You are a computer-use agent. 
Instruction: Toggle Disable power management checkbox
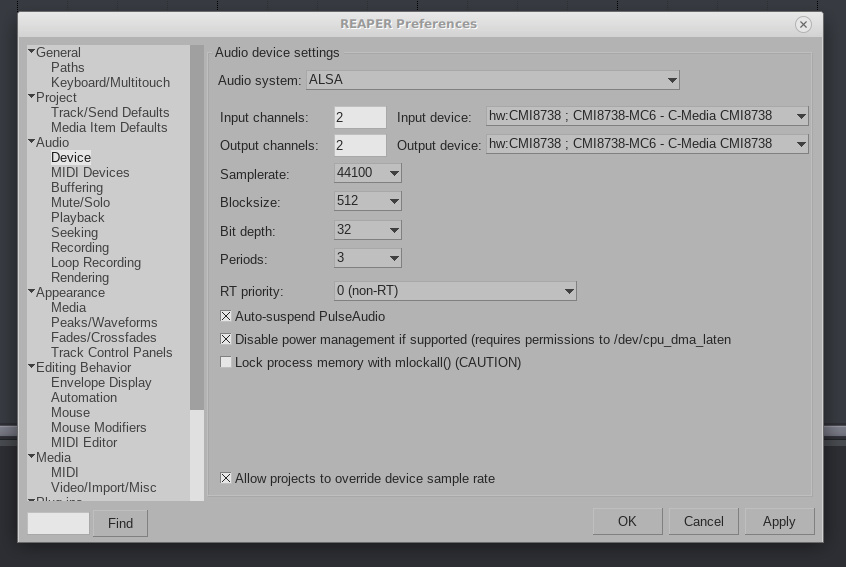pyautogui.click(x=226, y=339)
